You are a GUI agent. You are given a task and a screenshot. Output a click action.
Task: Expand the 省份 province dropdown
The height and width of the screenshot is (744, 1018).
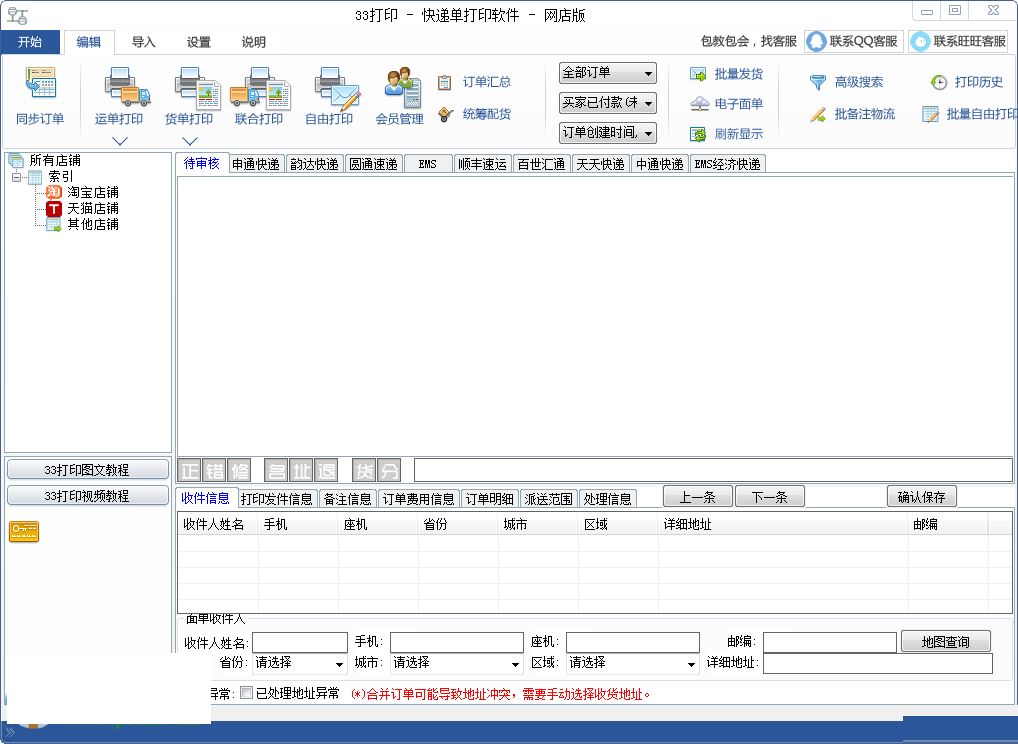(x=299, y=663)
